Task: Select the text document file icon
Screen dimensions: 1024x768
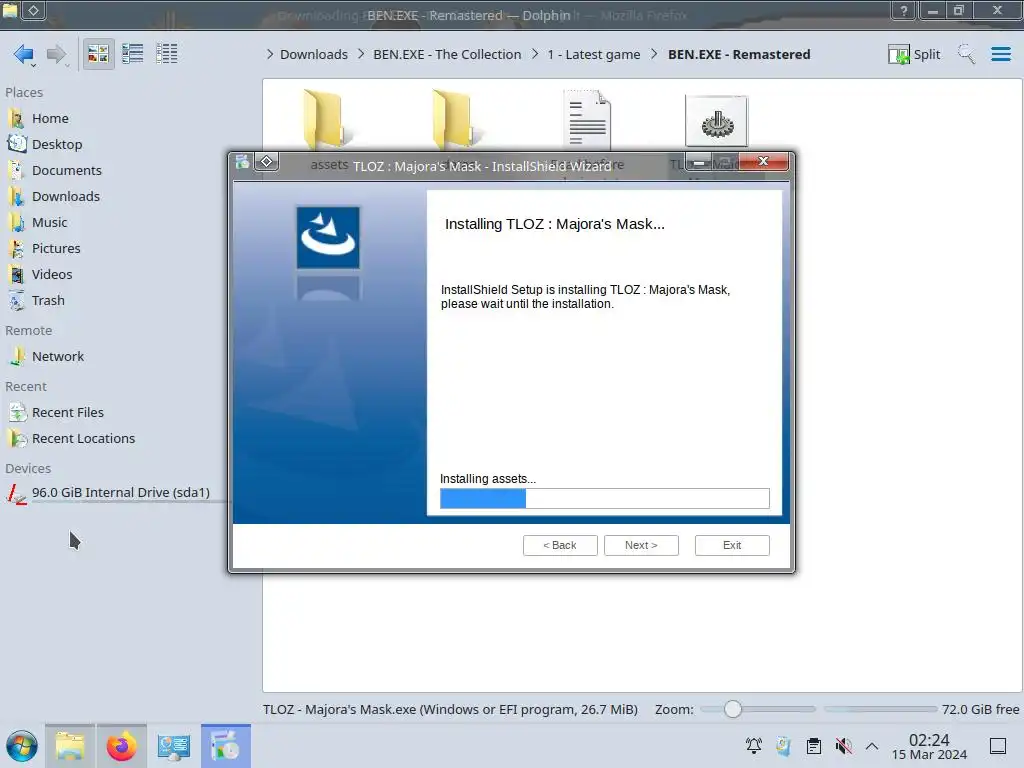Action: click(x=587, y=120)
